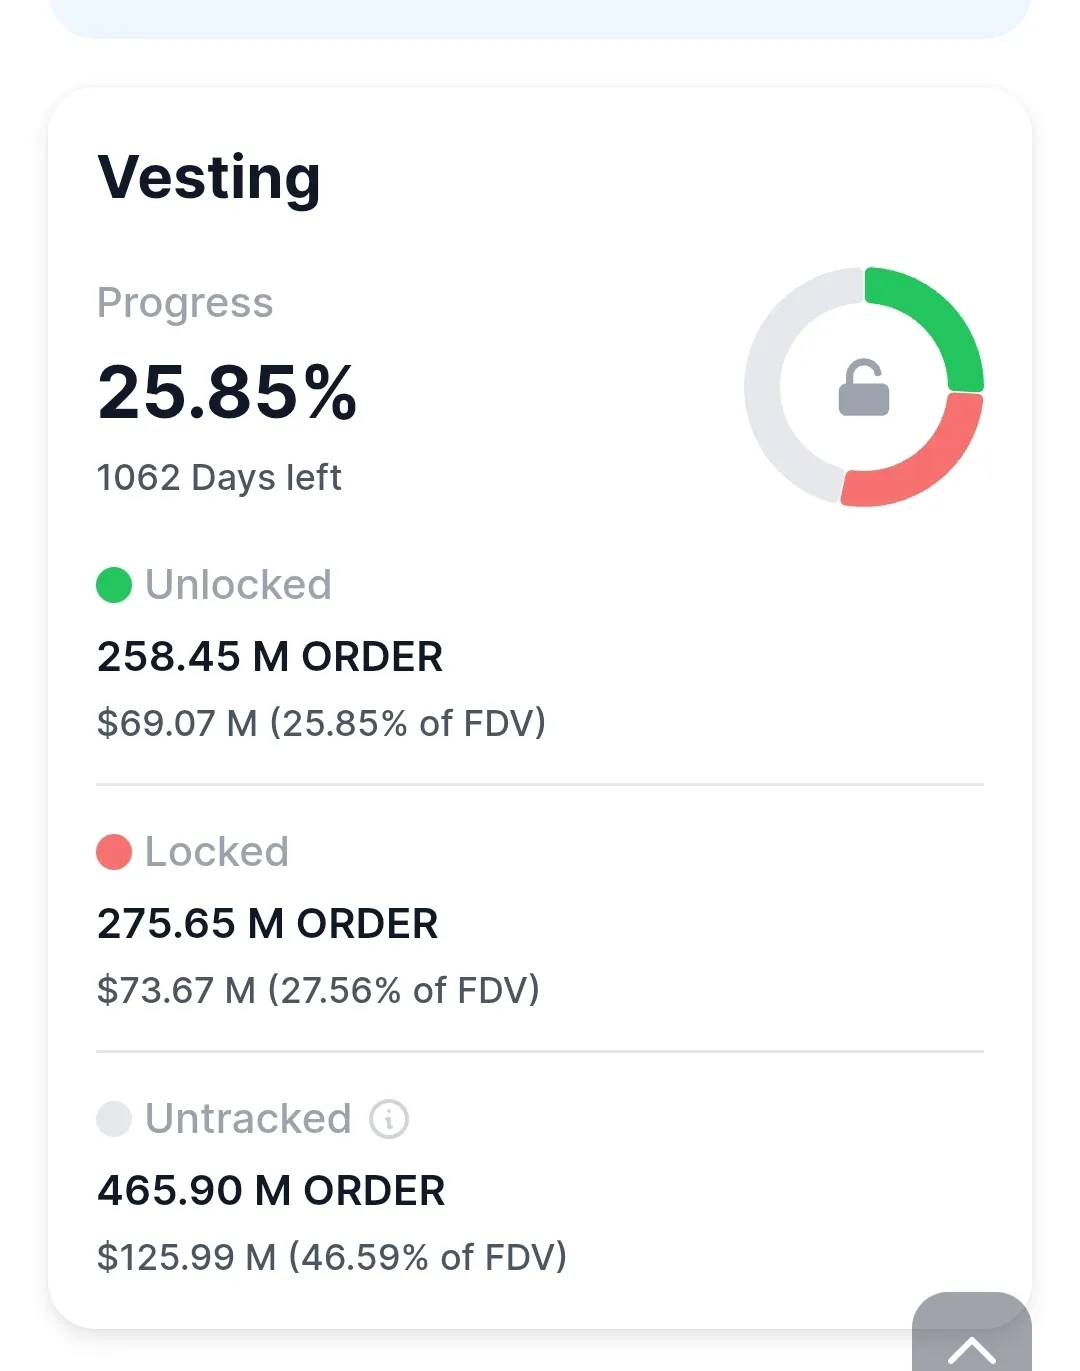
Task: Click the Untracked label
Action: [x=248, y=1119]
